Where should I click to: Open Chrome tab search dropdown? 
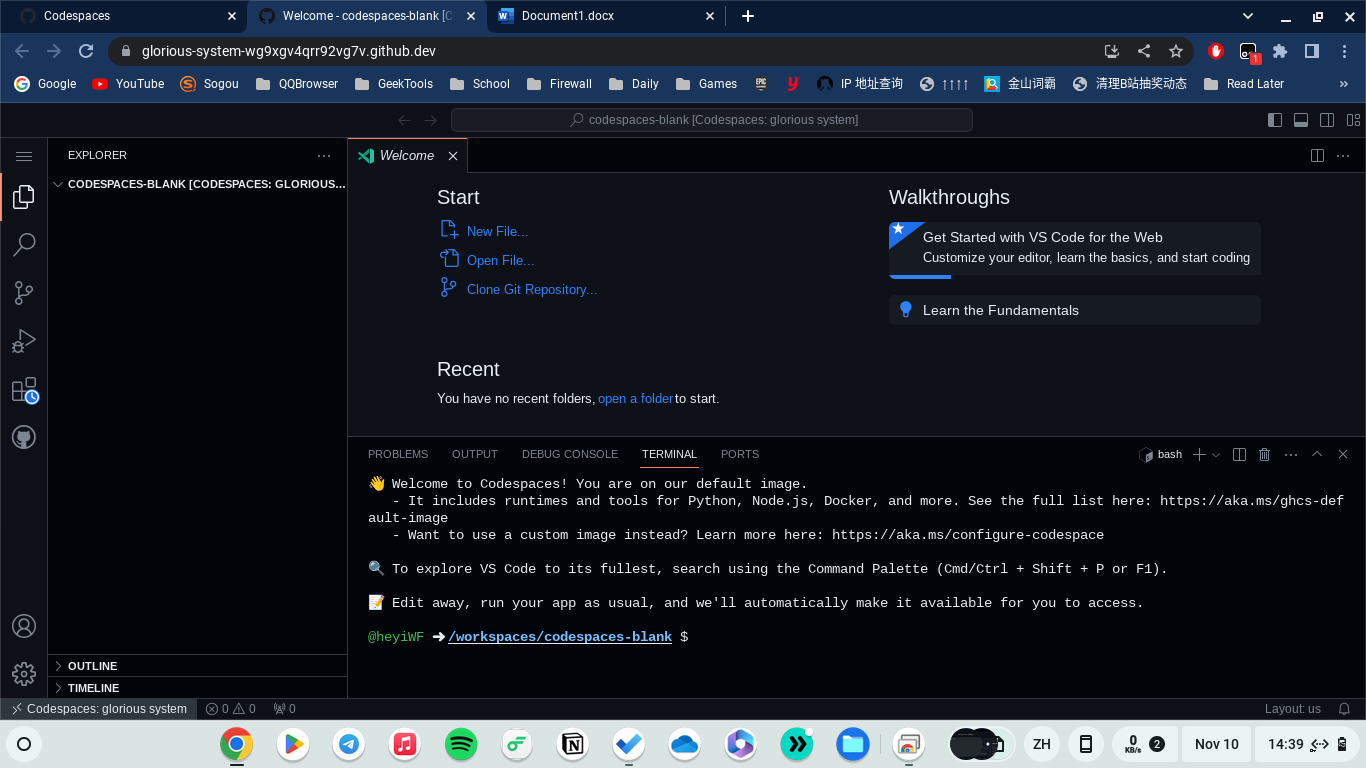tap(1248, 16)
